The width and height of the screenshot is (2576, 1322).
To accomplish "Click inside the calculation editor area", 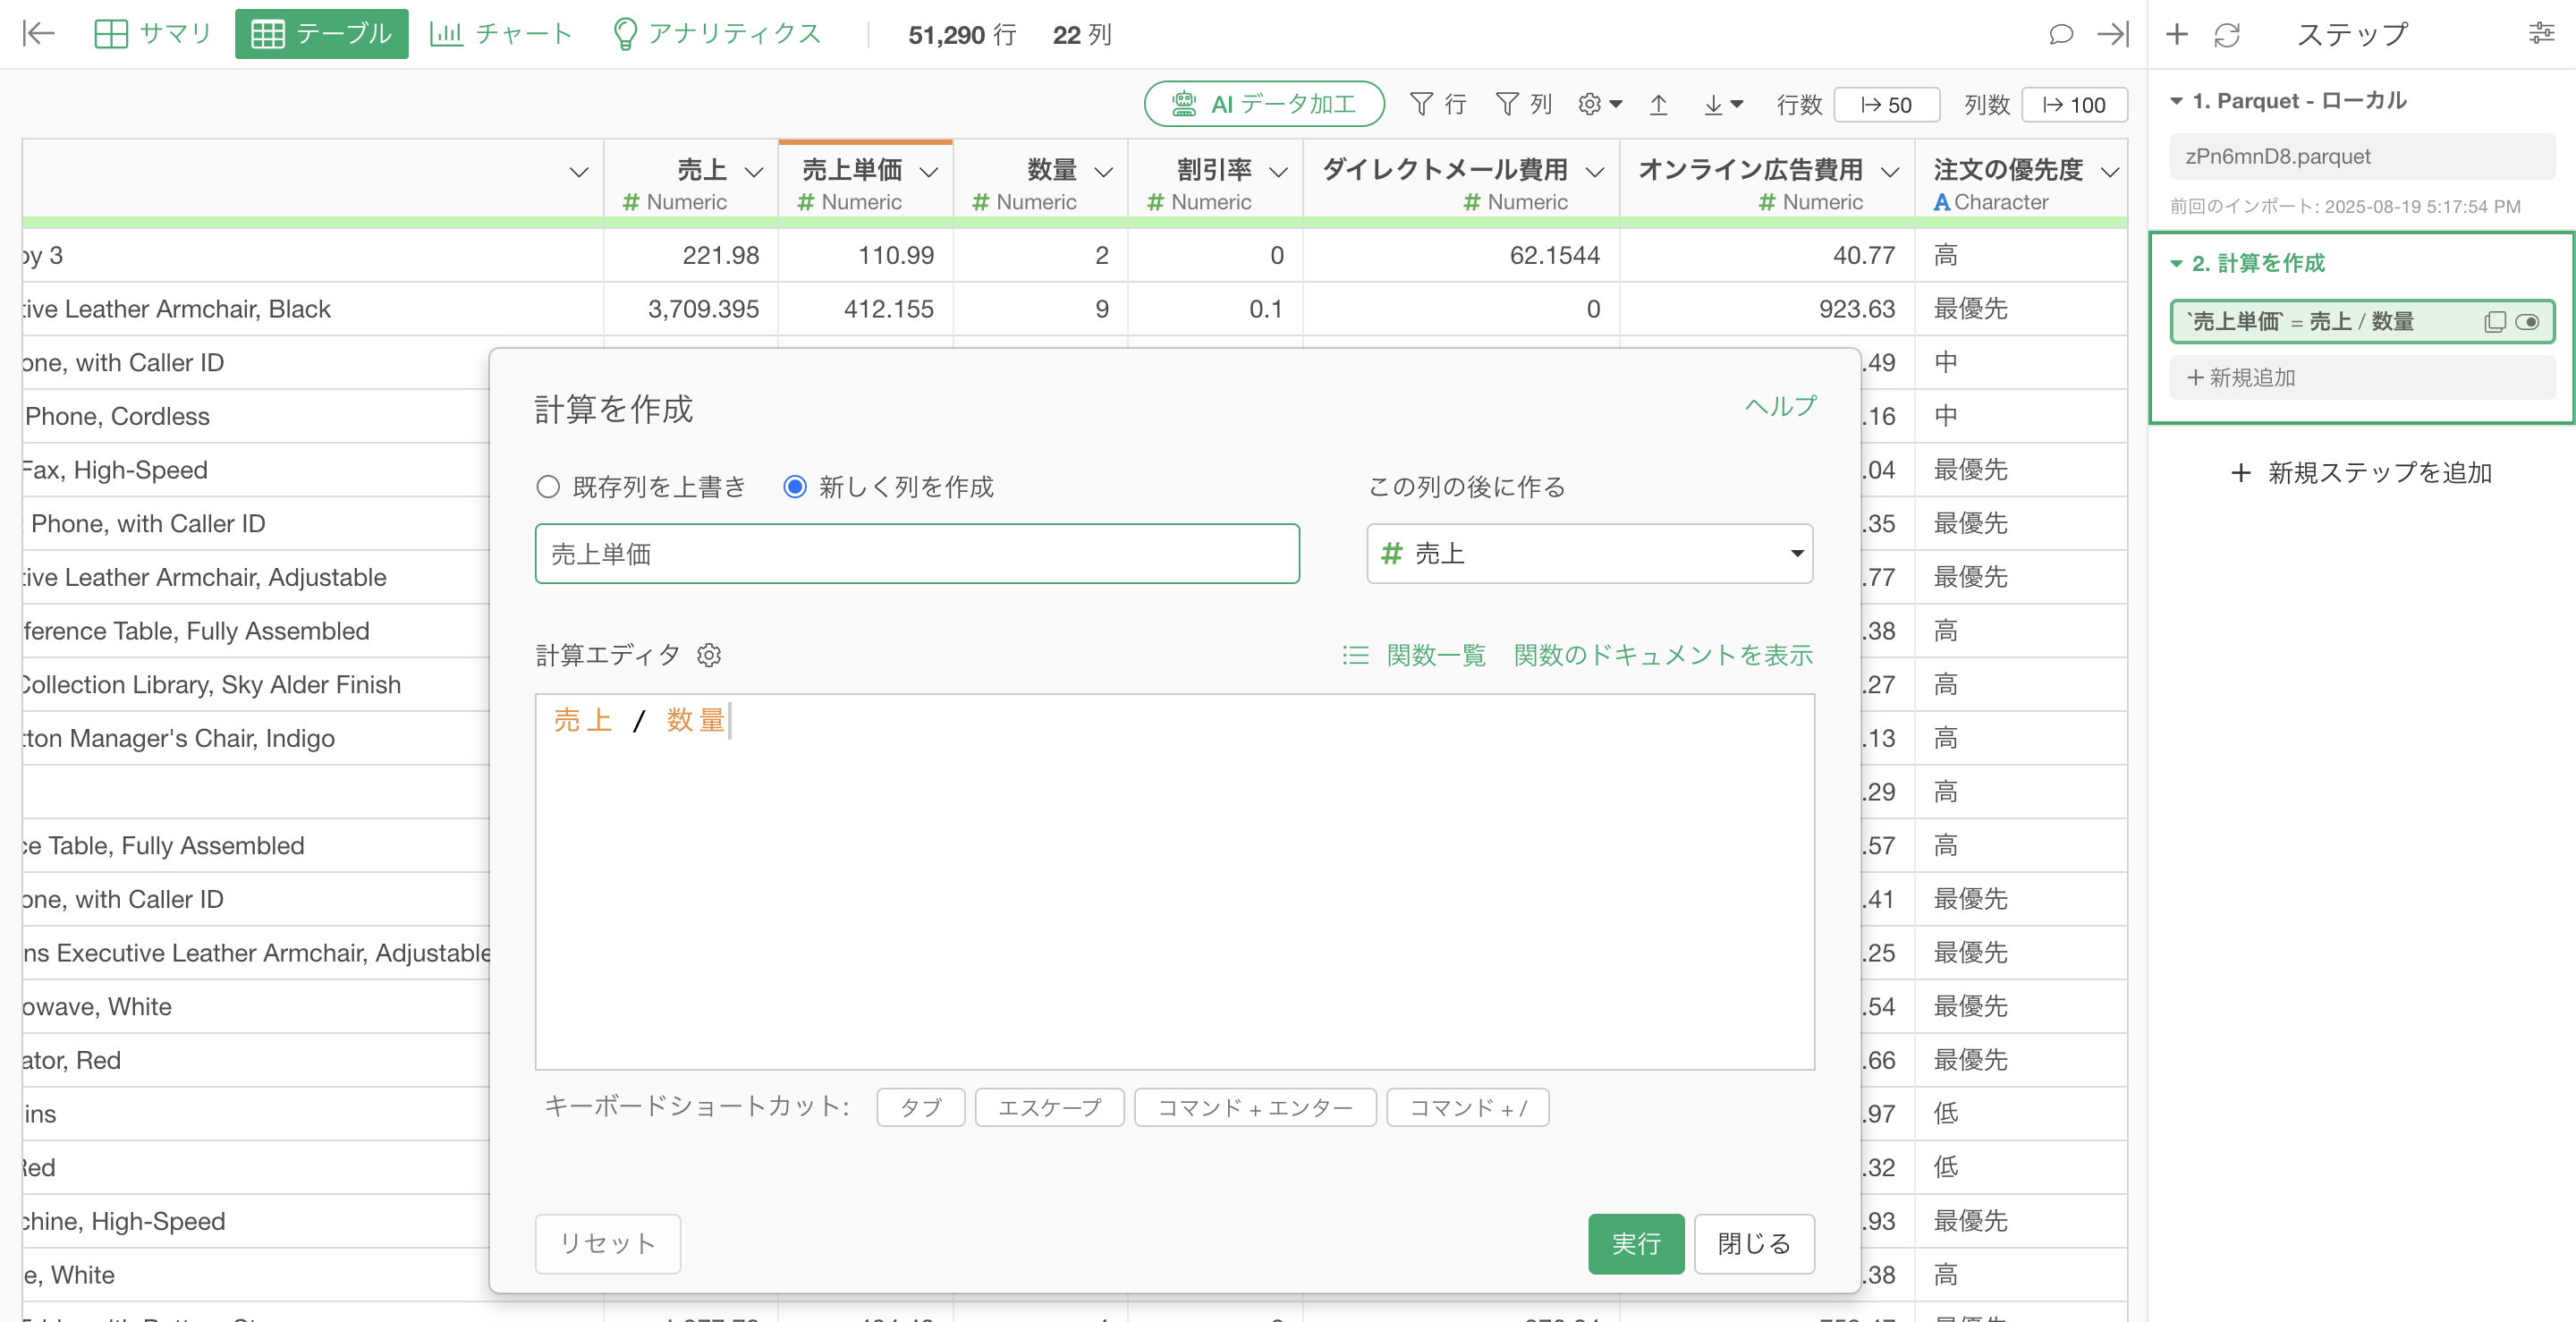I will click(x=1174, y=881).
